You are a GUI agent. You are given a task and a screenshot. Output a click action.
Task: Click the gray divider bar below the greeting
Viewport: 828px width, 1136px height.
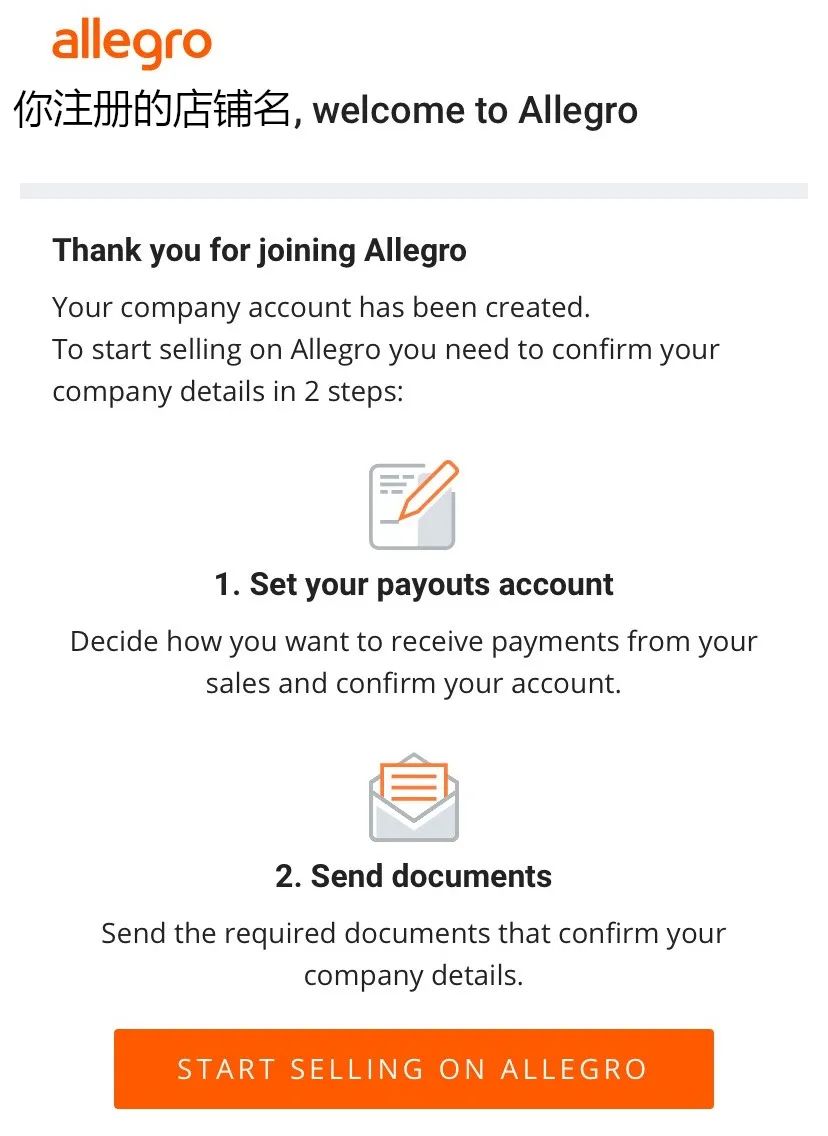[x=413, y=186]
